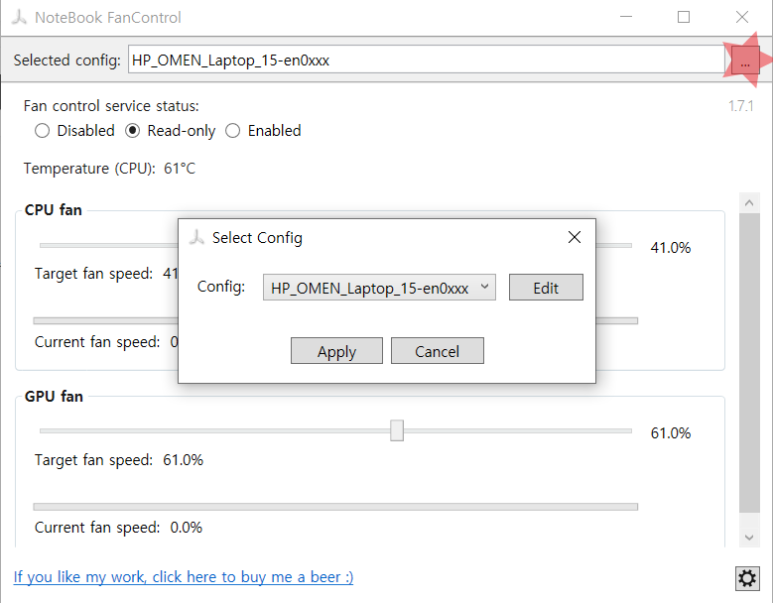Click the GPU fan current speed progress bar
Screen dimensions: 773x603
point(335,507)
